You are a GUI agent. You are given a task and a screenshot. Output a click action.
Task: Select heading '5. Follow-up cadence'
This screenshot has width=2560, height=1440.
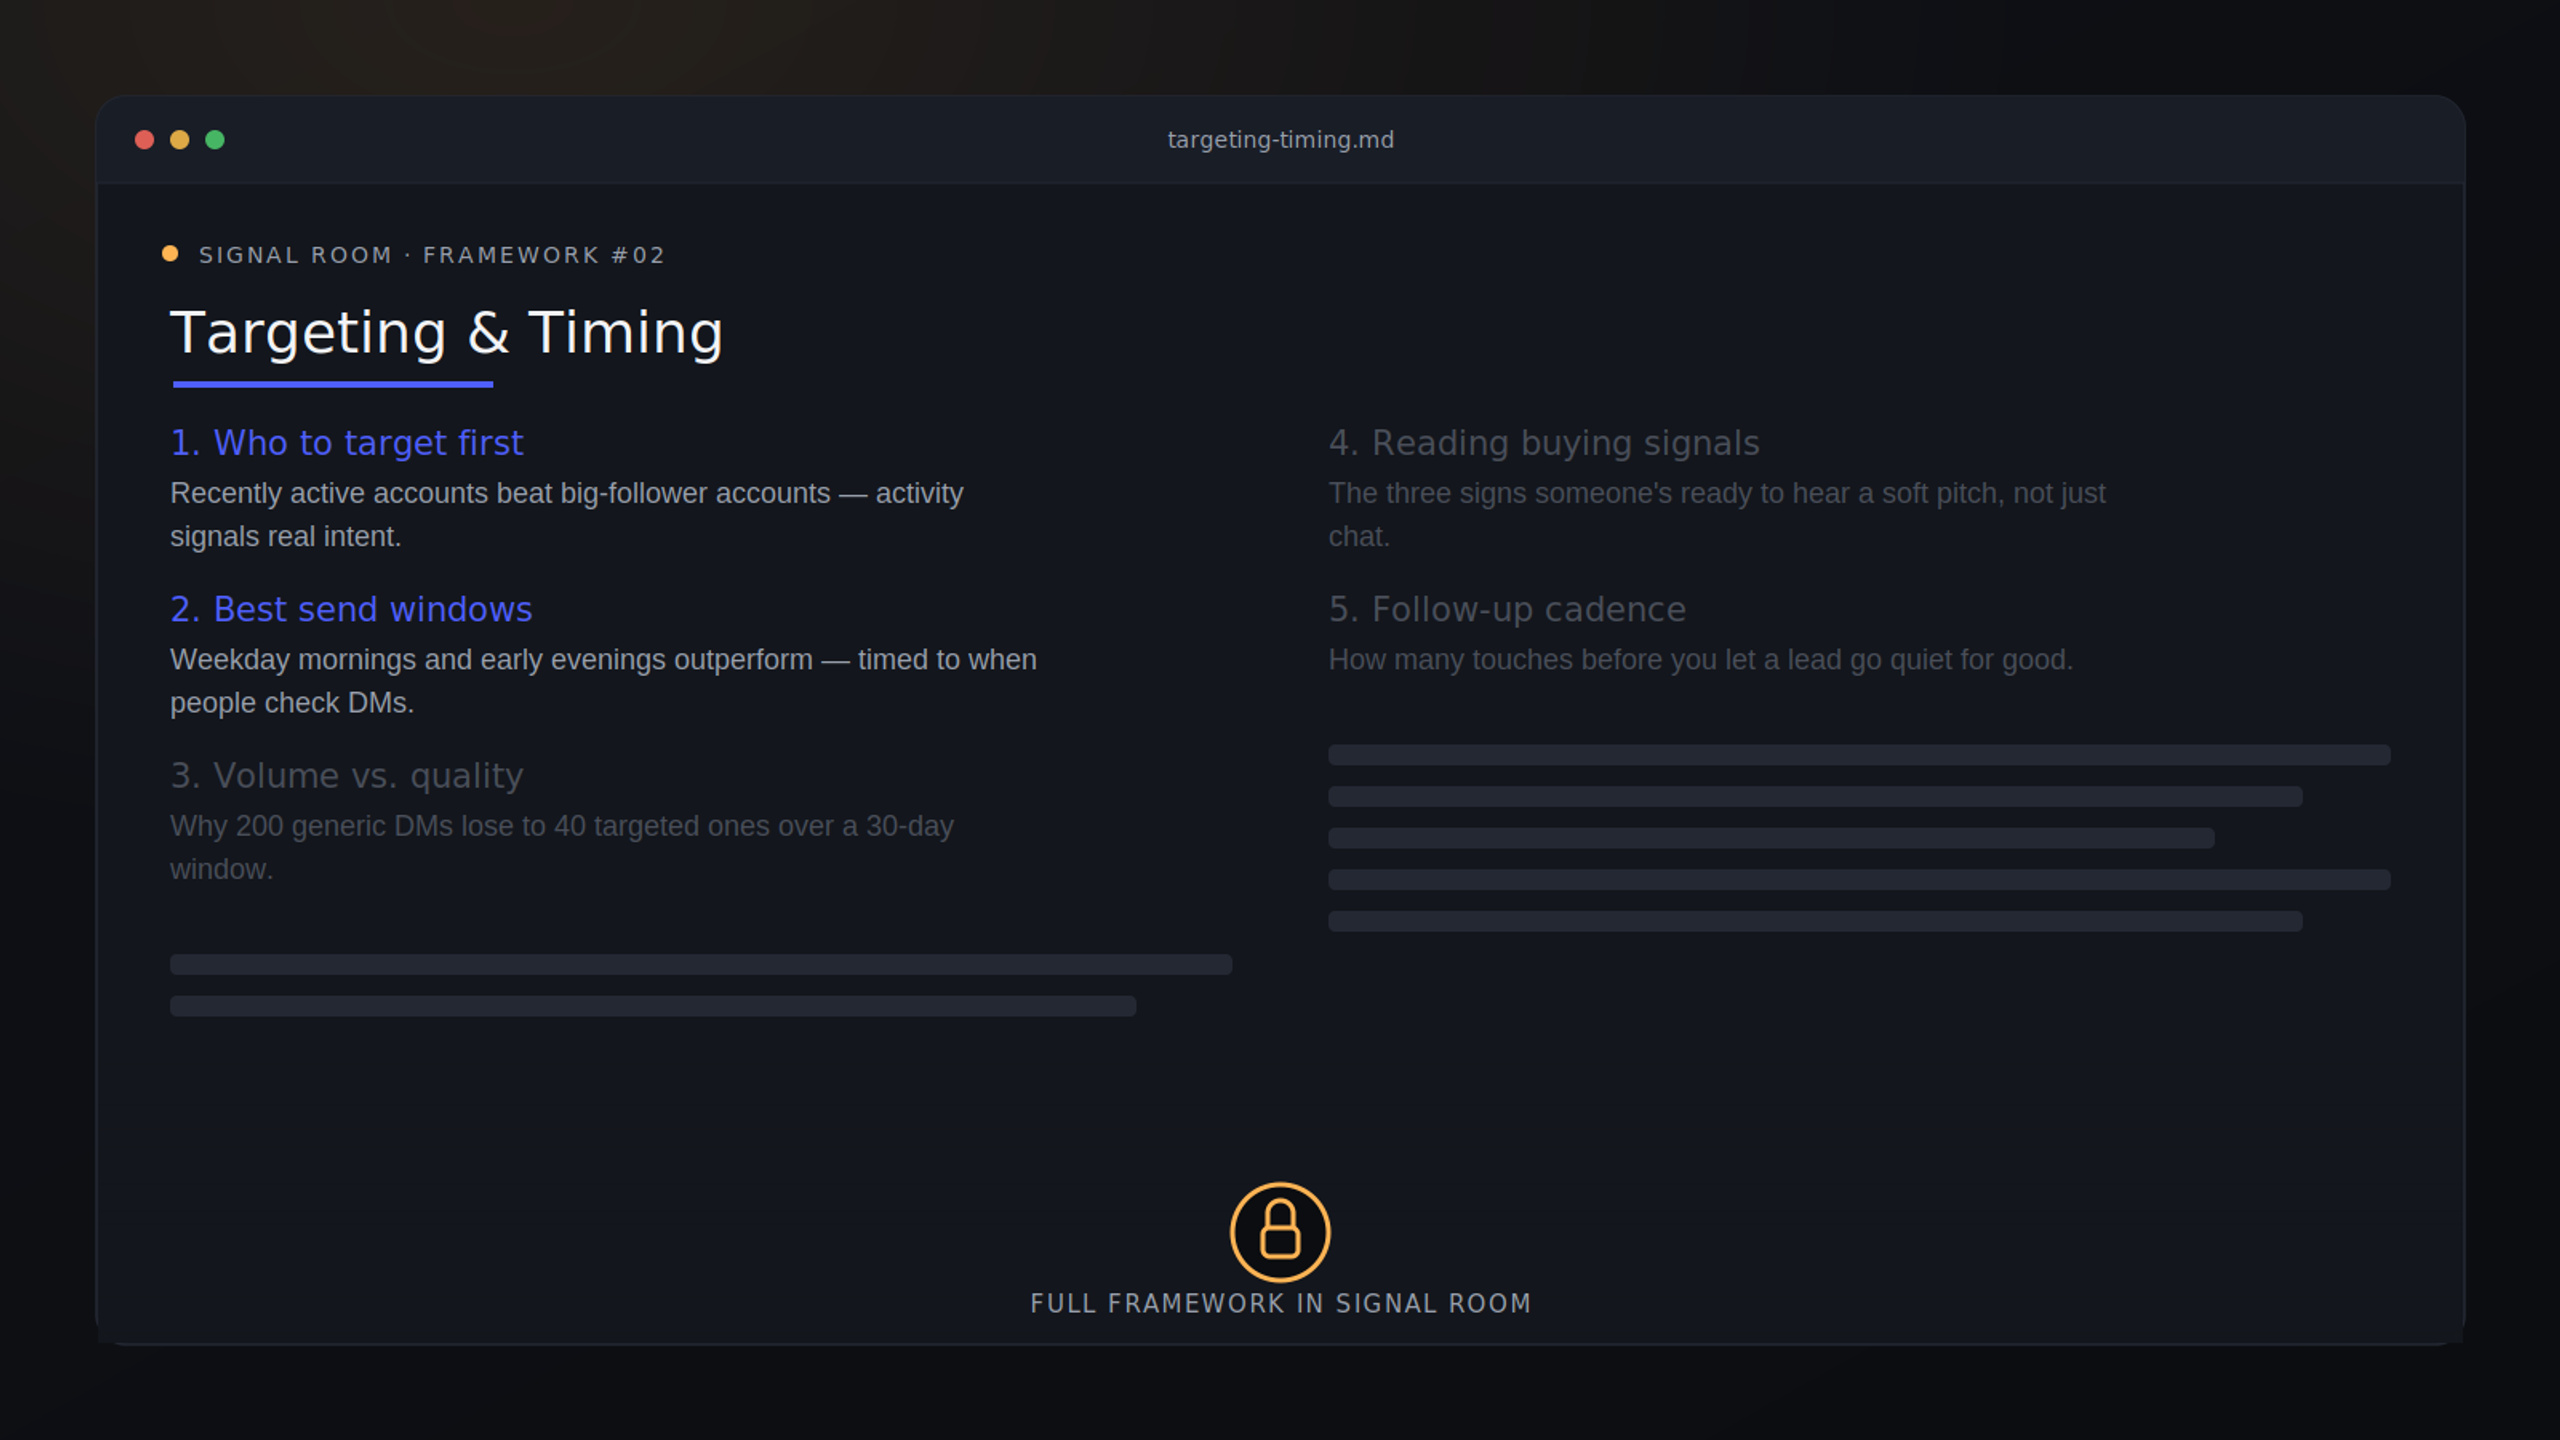coord(1507,609)
